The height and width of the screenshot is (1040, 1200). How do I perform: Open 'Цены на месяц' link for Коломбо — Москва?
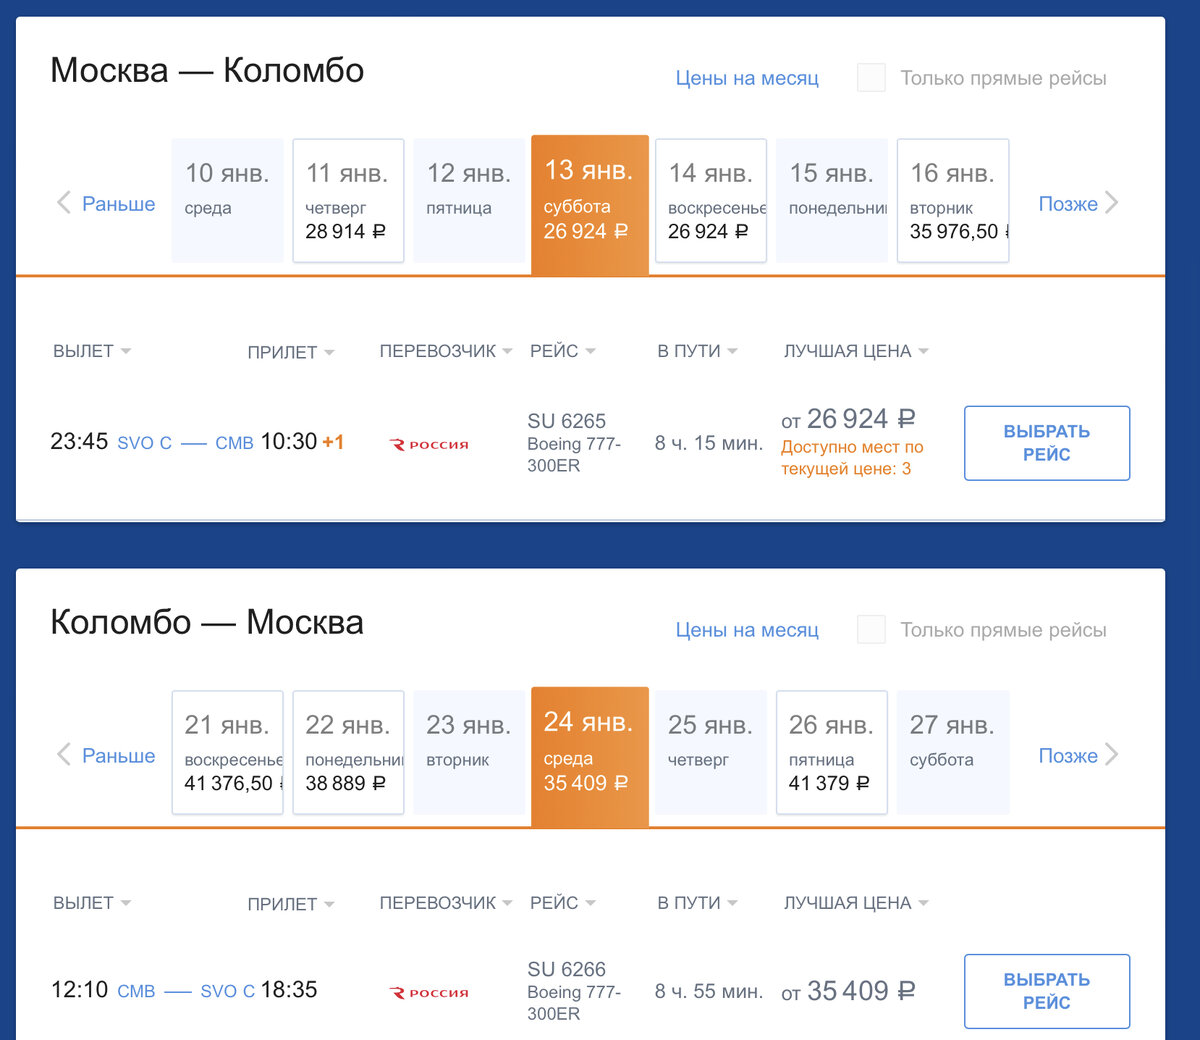747,630
